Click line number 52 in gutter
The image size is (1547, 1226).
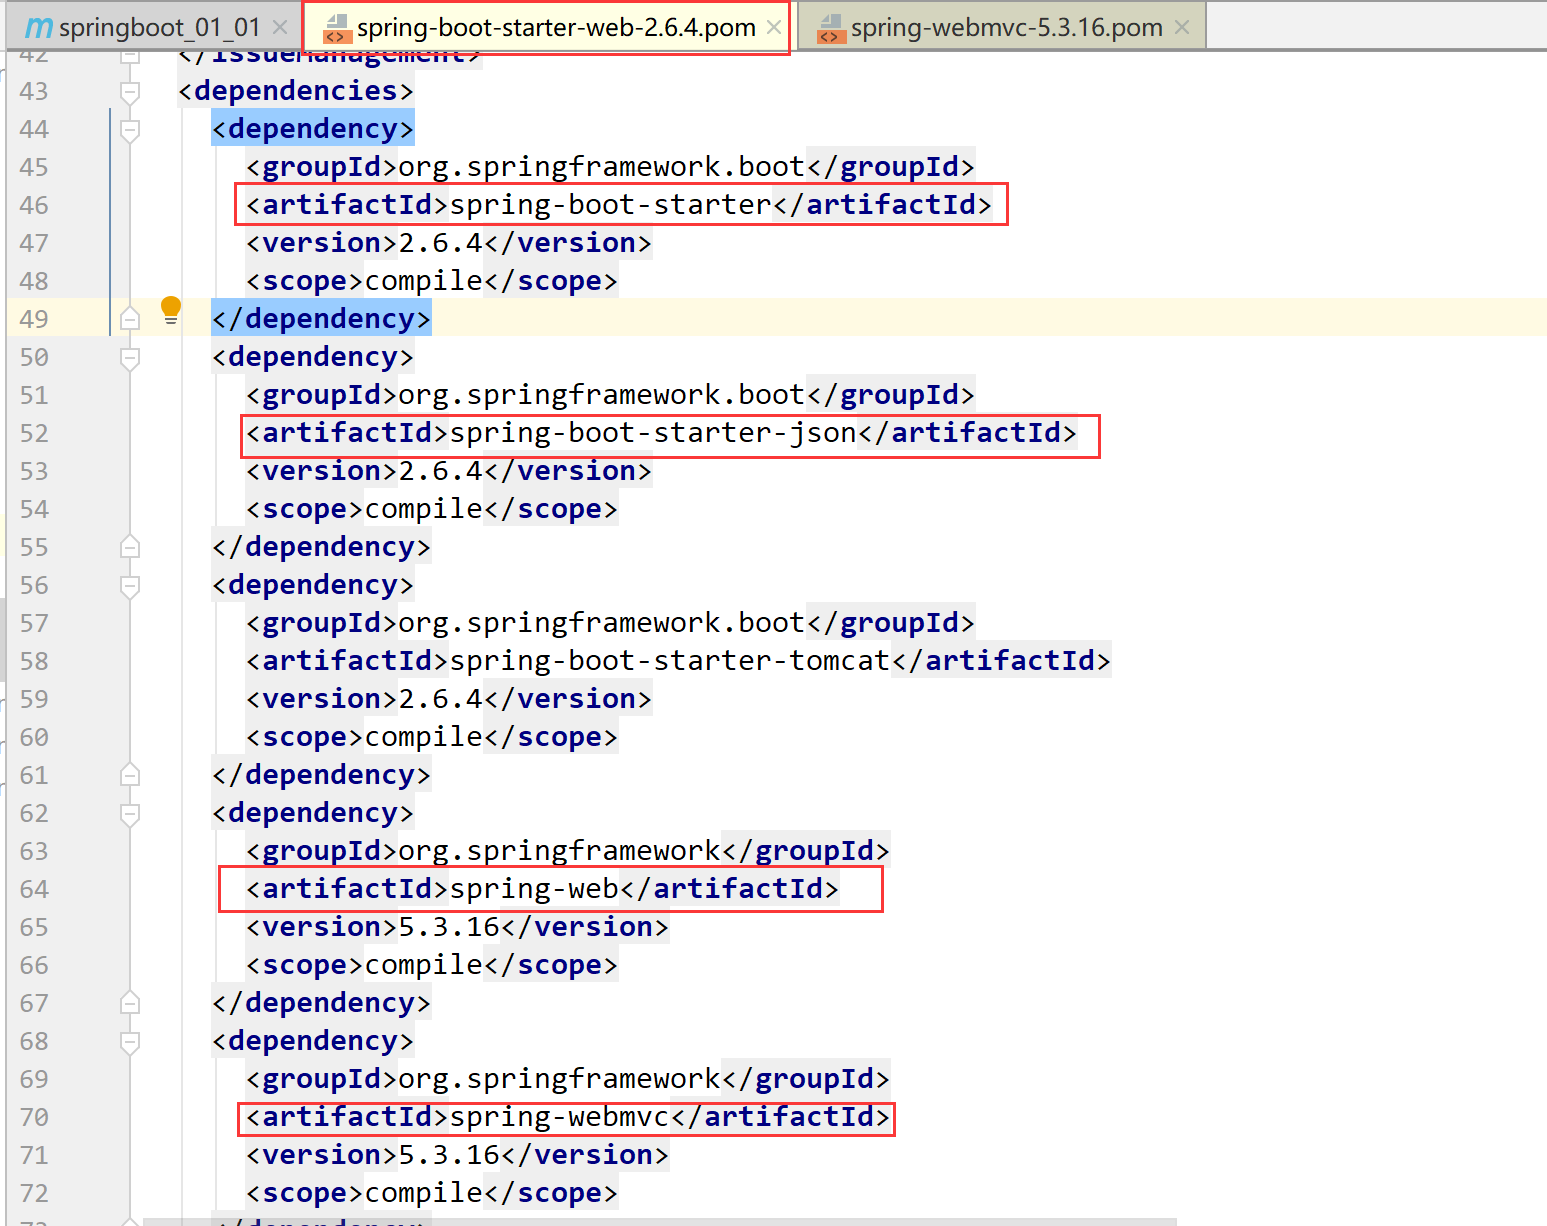tap(34, 433)
